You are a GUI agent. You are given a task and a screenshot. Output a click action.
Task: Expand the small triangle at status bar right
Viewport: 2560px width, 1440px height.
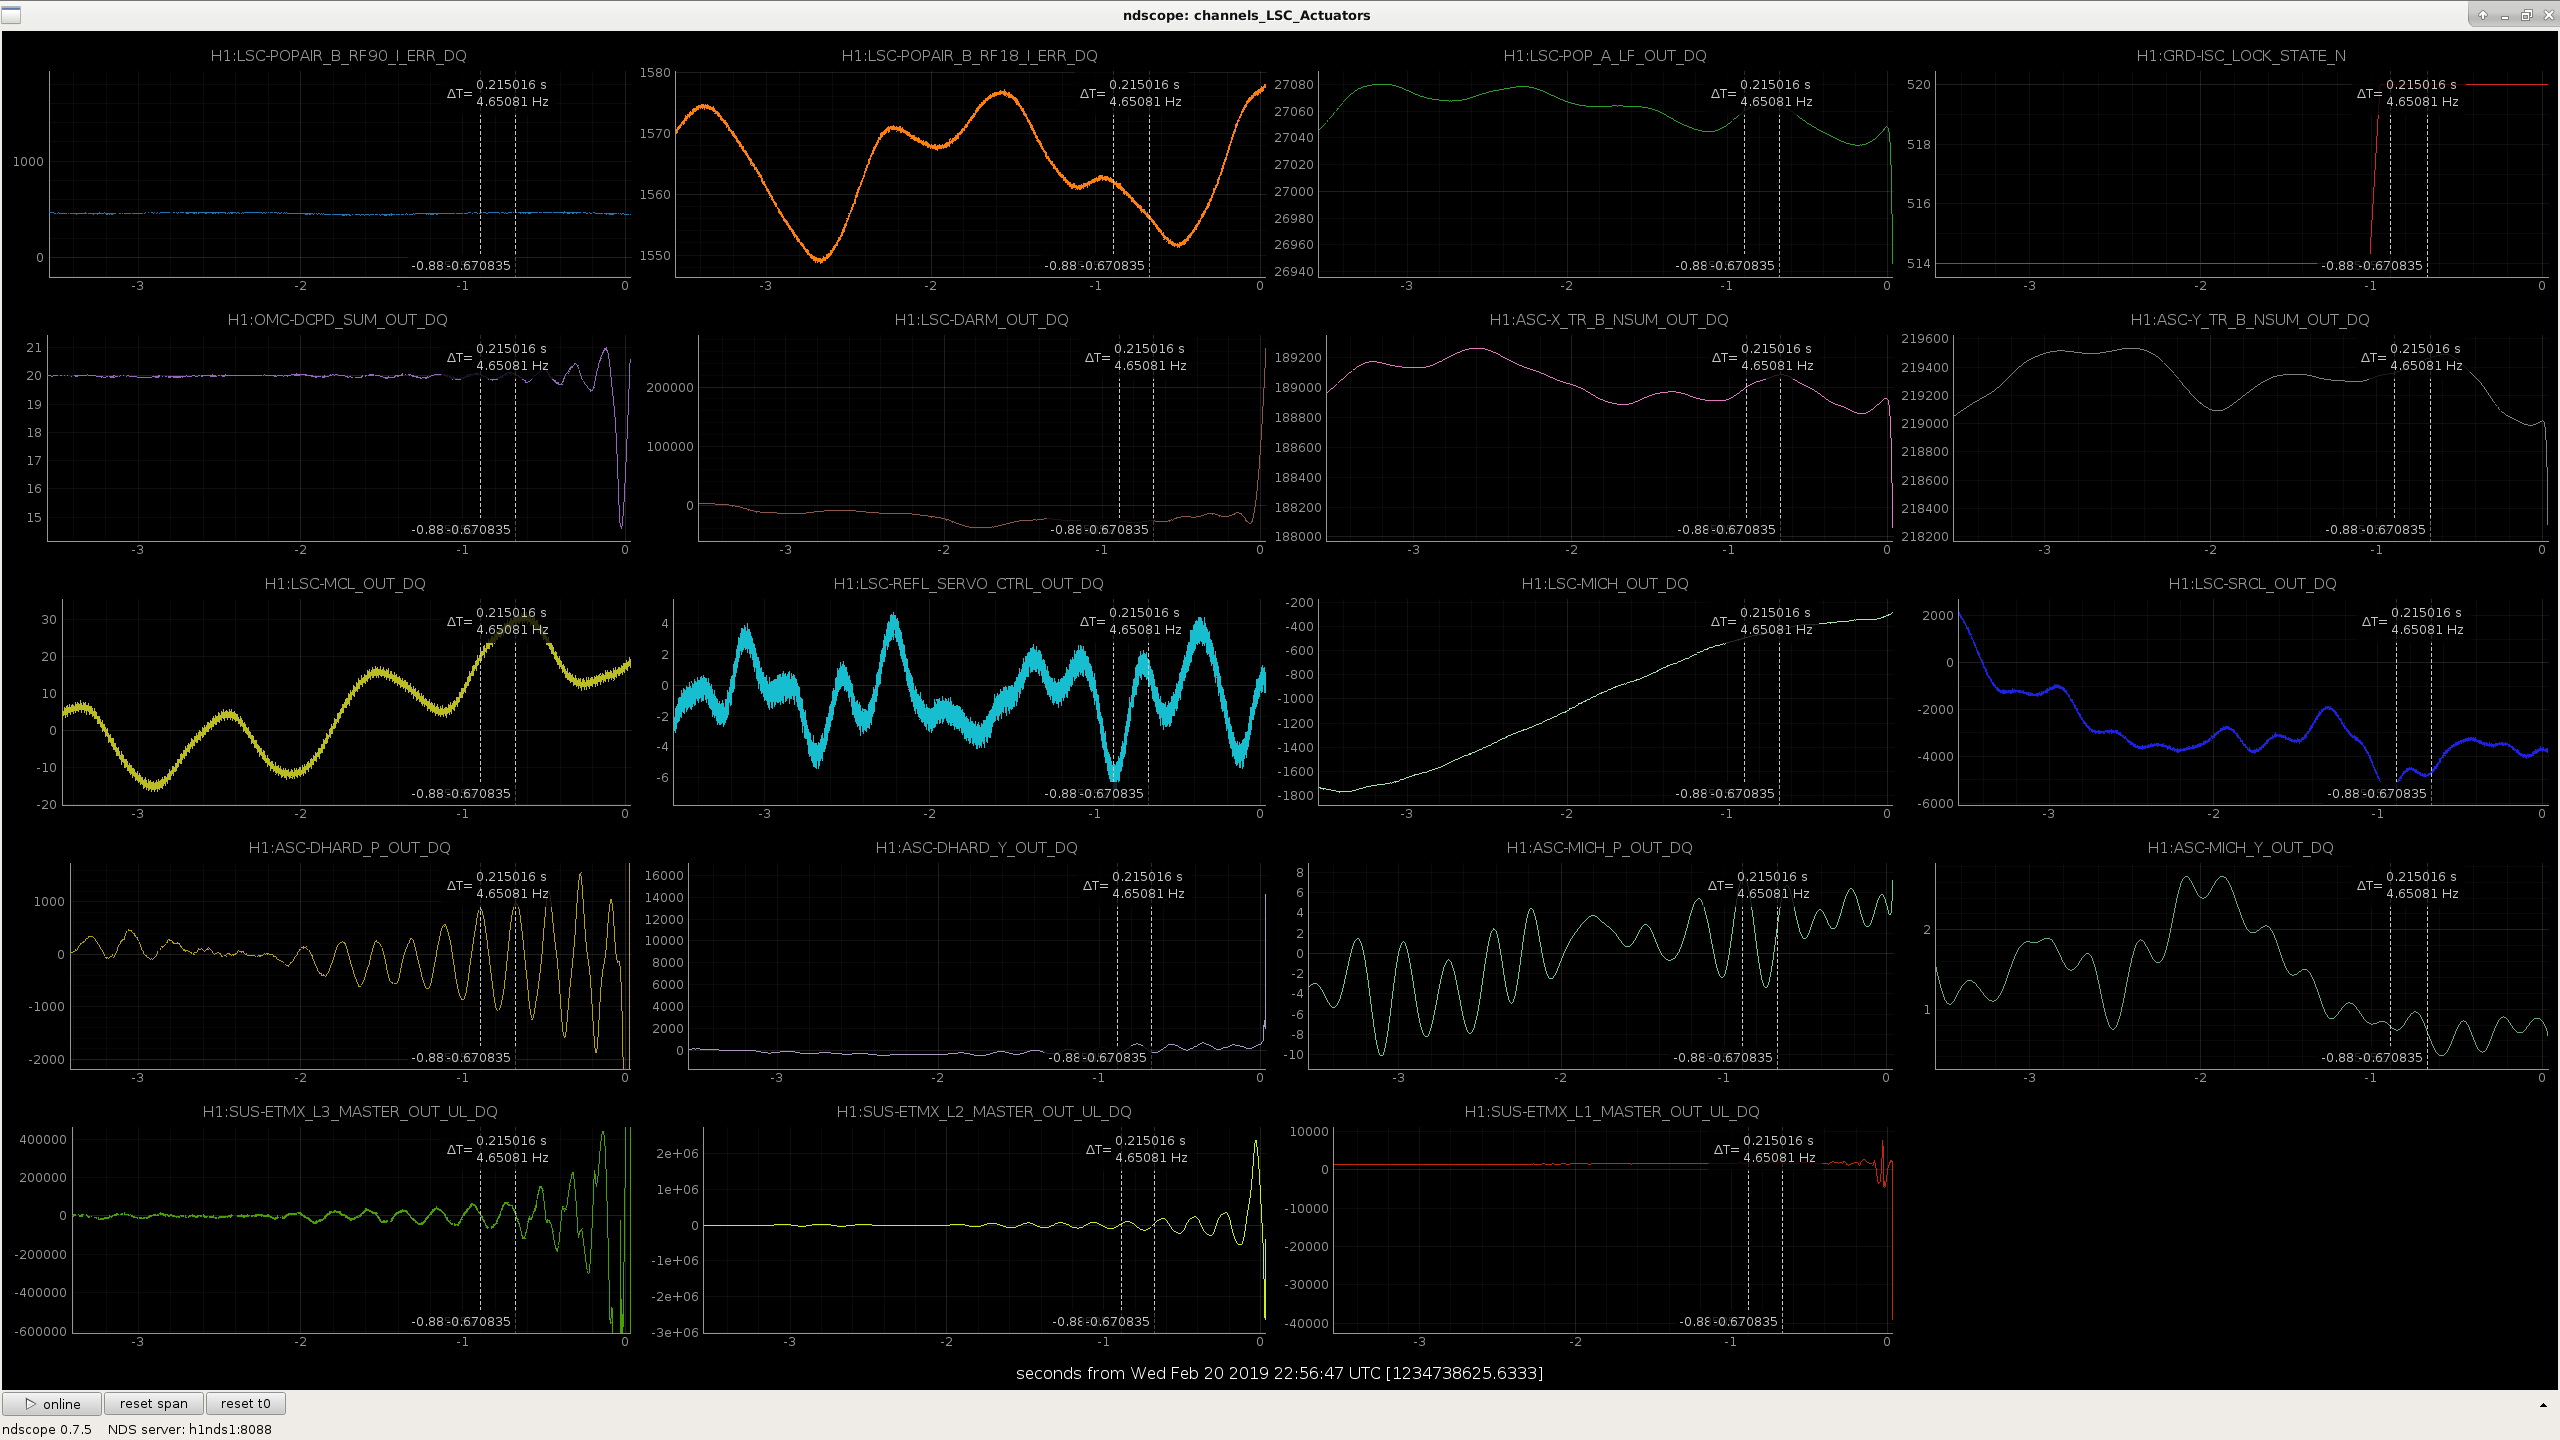pyautogui.click(x=2543, y=1406)
